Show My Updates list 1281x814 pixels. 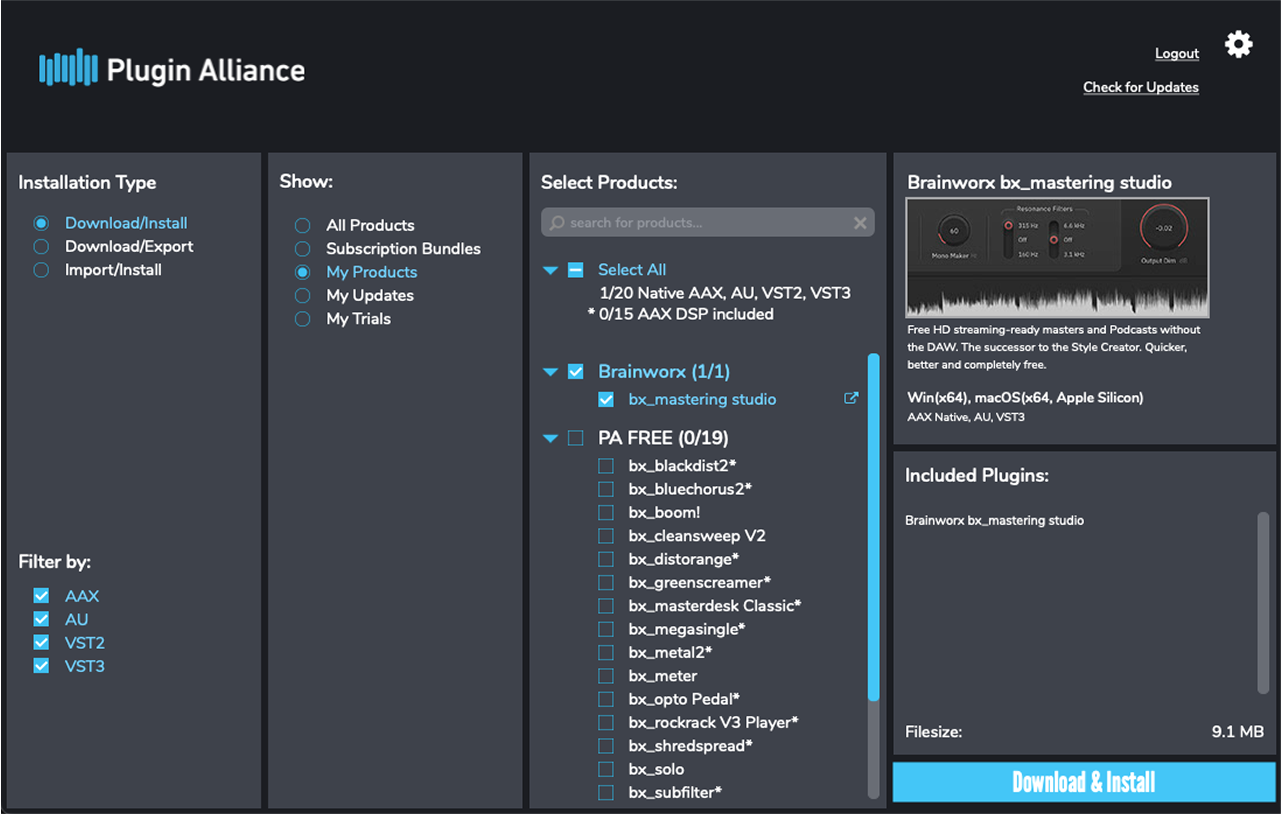pyautogui.click(x=302, y=296)
